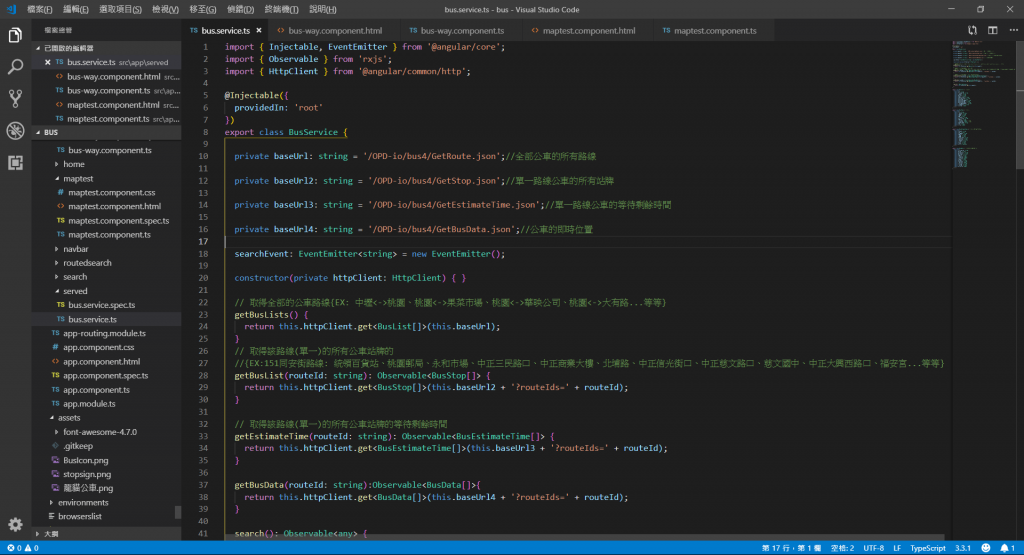Open the editor More Actions menu
The image size is (1024, 555).
(x=1013, y=30)
